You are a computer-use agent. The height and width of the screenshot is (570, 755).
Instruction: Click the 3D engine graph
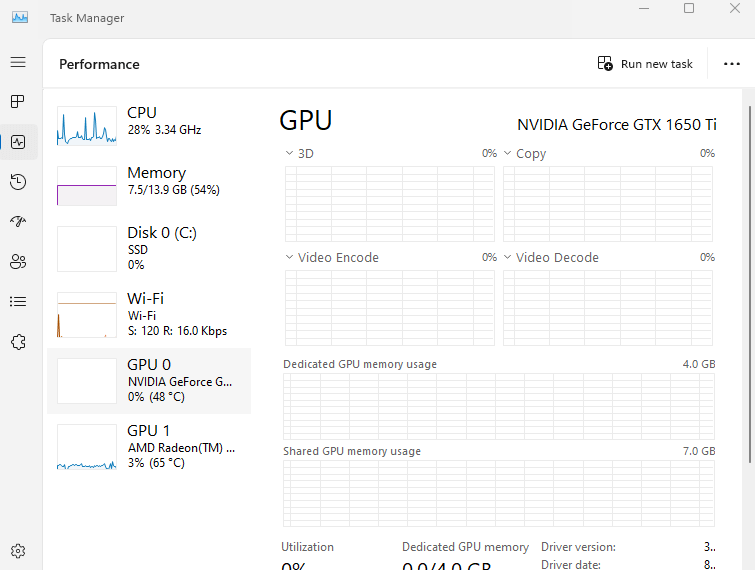(x=390, y=204)
